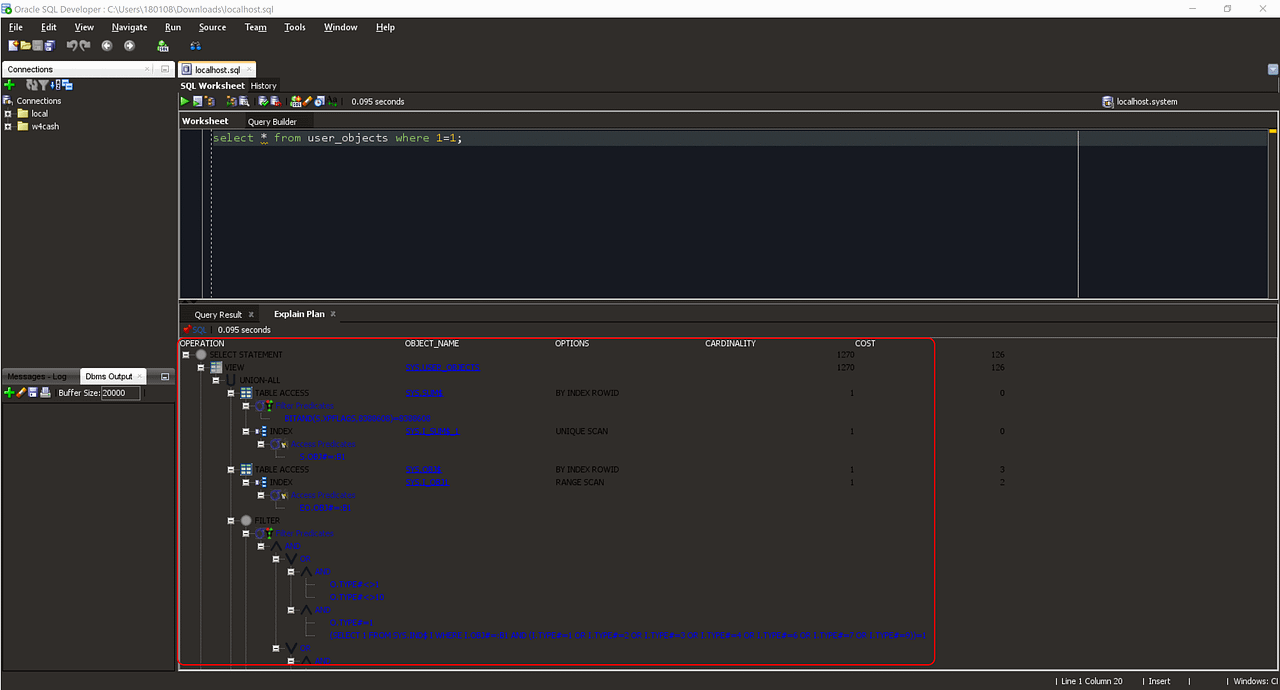Click the filter funnel icon above Connections
Viewport: 1280px width, 690px height.
point(43,85)
